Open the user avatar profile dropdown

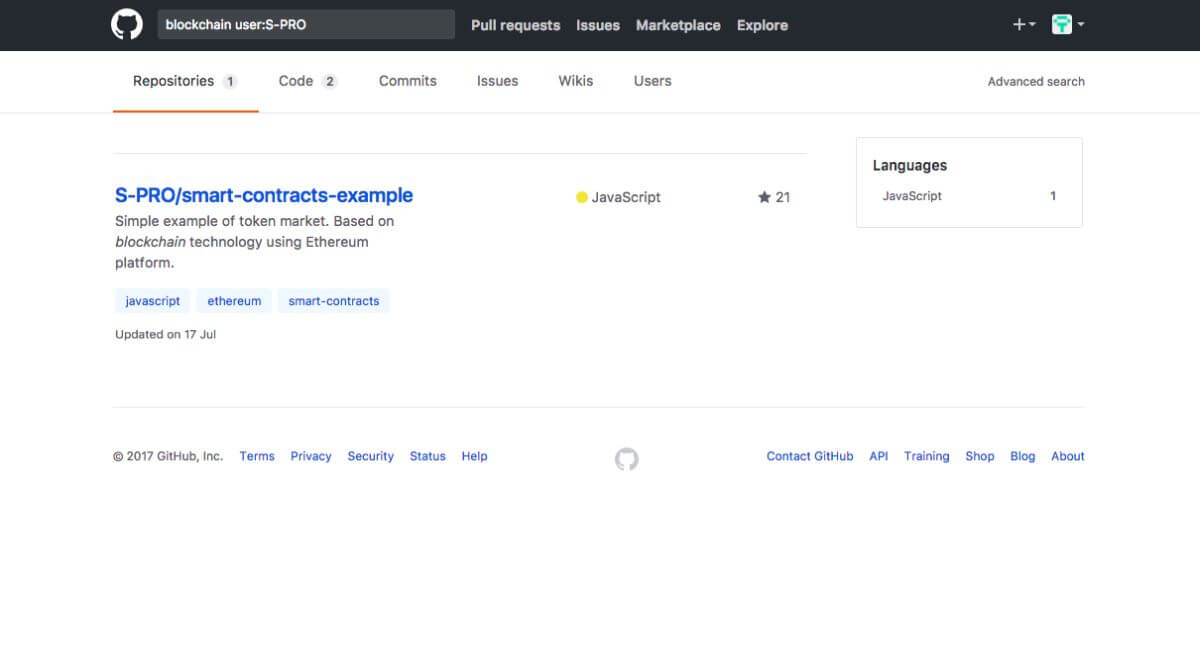[x=1067, y=25]
